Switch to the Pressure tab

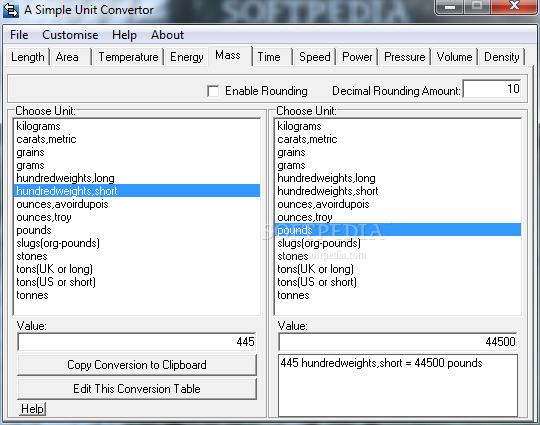click(405, 57)
